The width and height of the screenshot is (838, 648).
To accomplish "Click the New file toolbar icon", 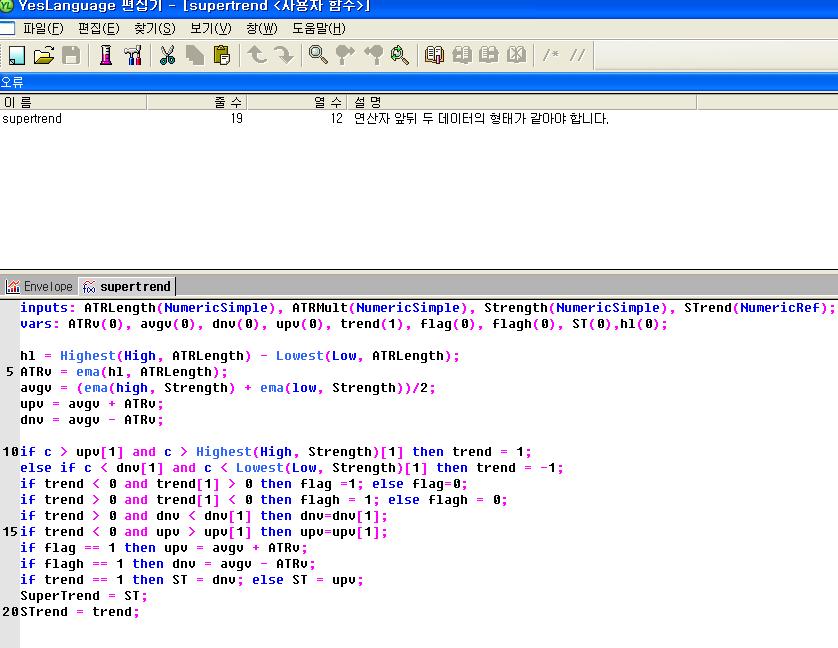I will point(17,55).
